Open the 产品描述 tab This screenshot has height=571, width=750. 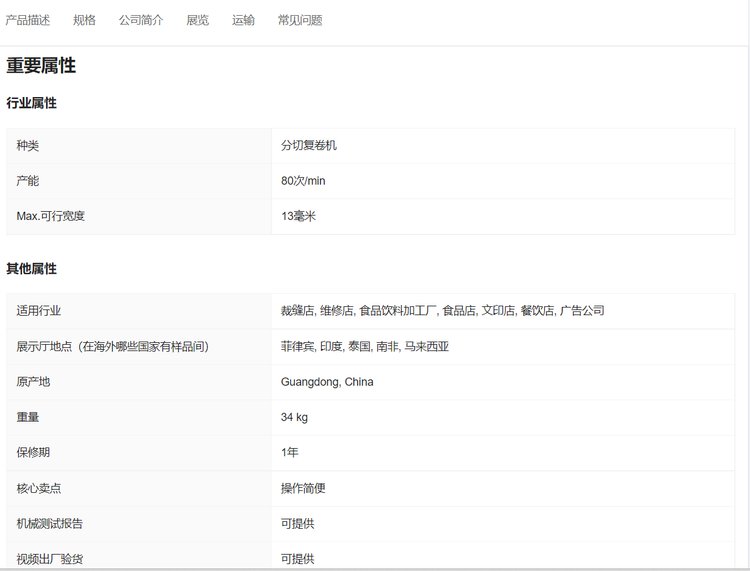coord(28,20)
